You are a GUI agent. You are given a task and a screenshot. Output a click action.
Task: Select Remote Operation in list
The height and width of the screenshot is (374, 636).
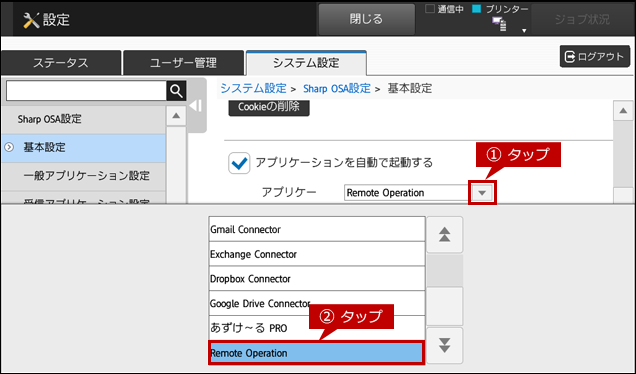pos(317,353)
